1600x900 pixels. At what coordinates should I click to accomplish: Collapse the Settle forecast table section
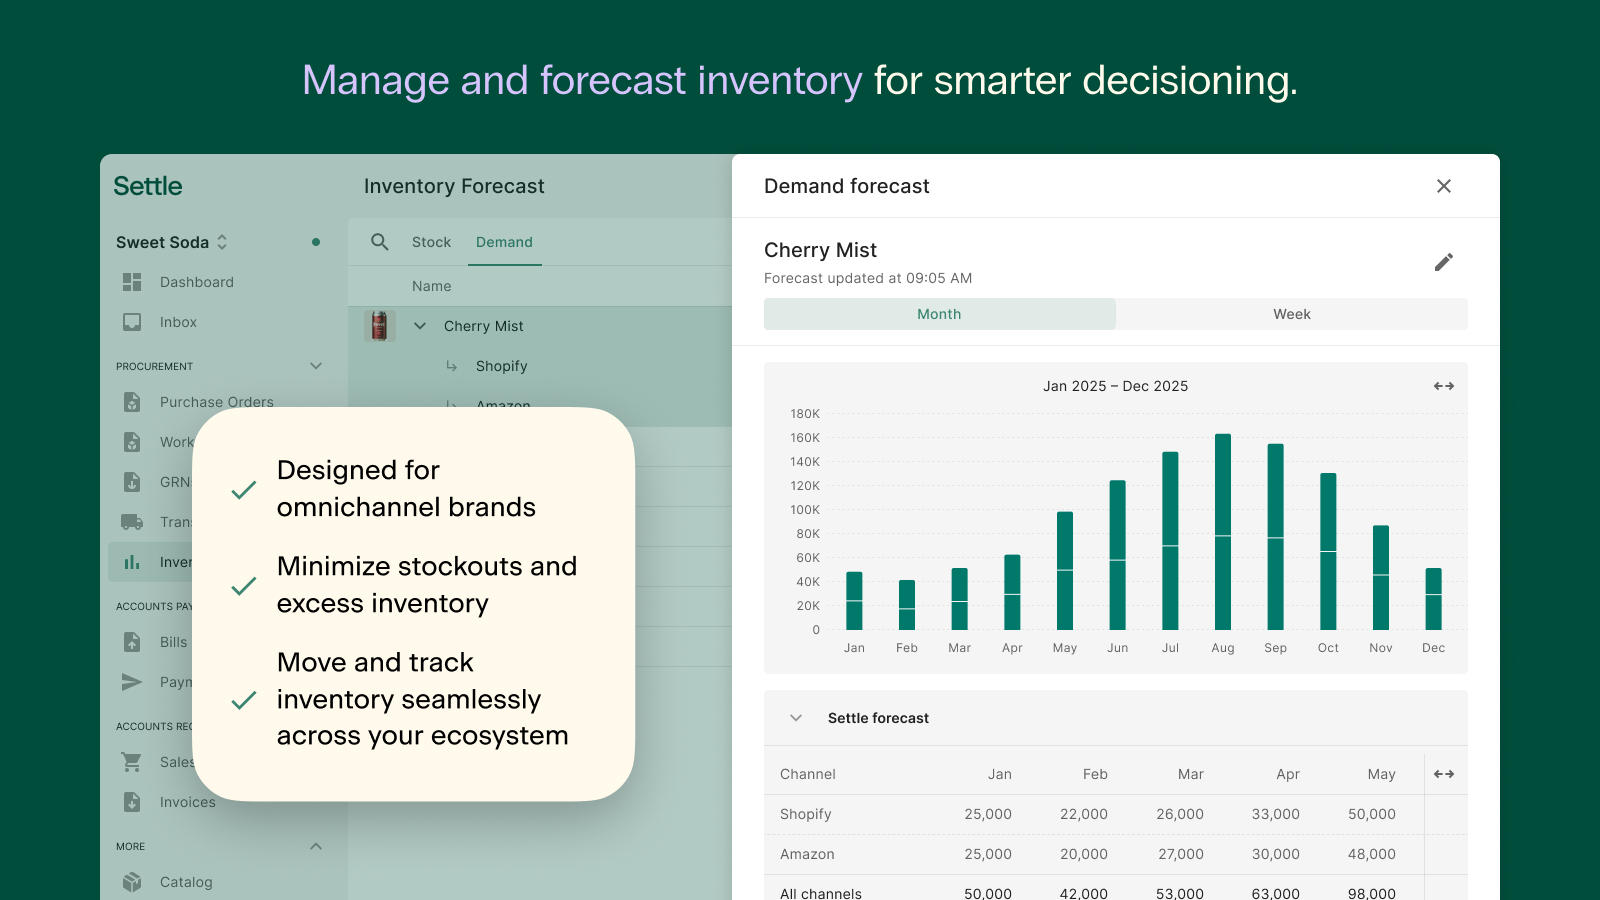click(x=795, y=718)
